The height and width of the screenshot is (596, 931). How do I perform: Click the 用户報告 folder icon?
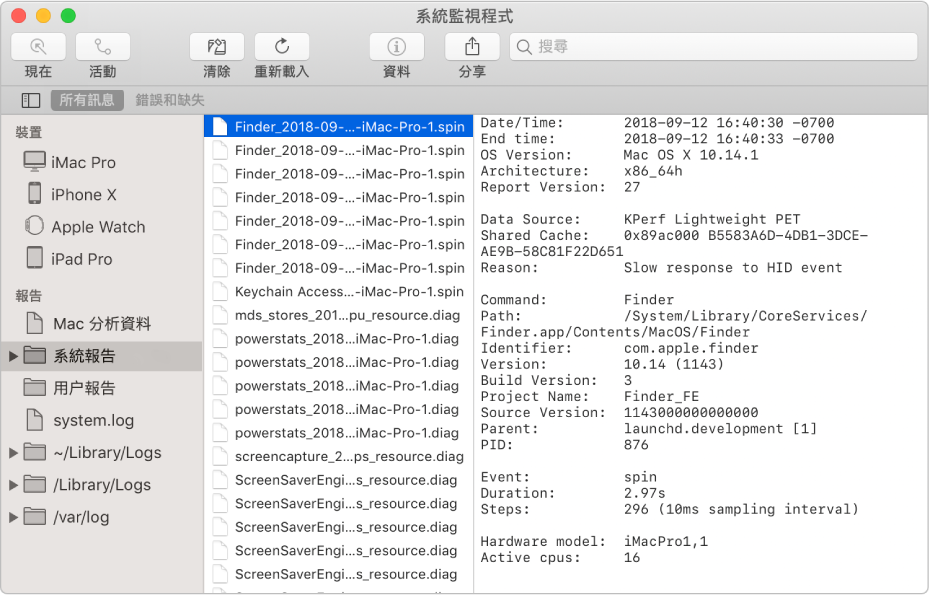pos(34,388)
